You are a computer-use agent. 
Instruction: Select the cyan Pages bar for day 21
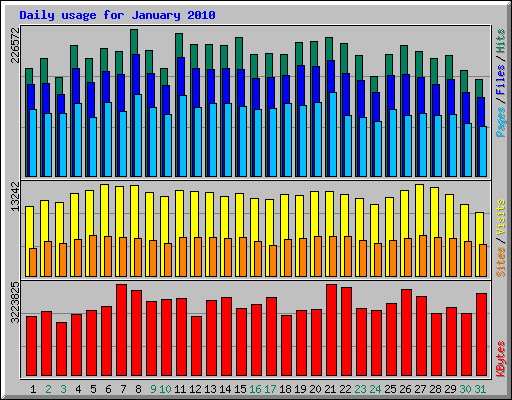333,134
